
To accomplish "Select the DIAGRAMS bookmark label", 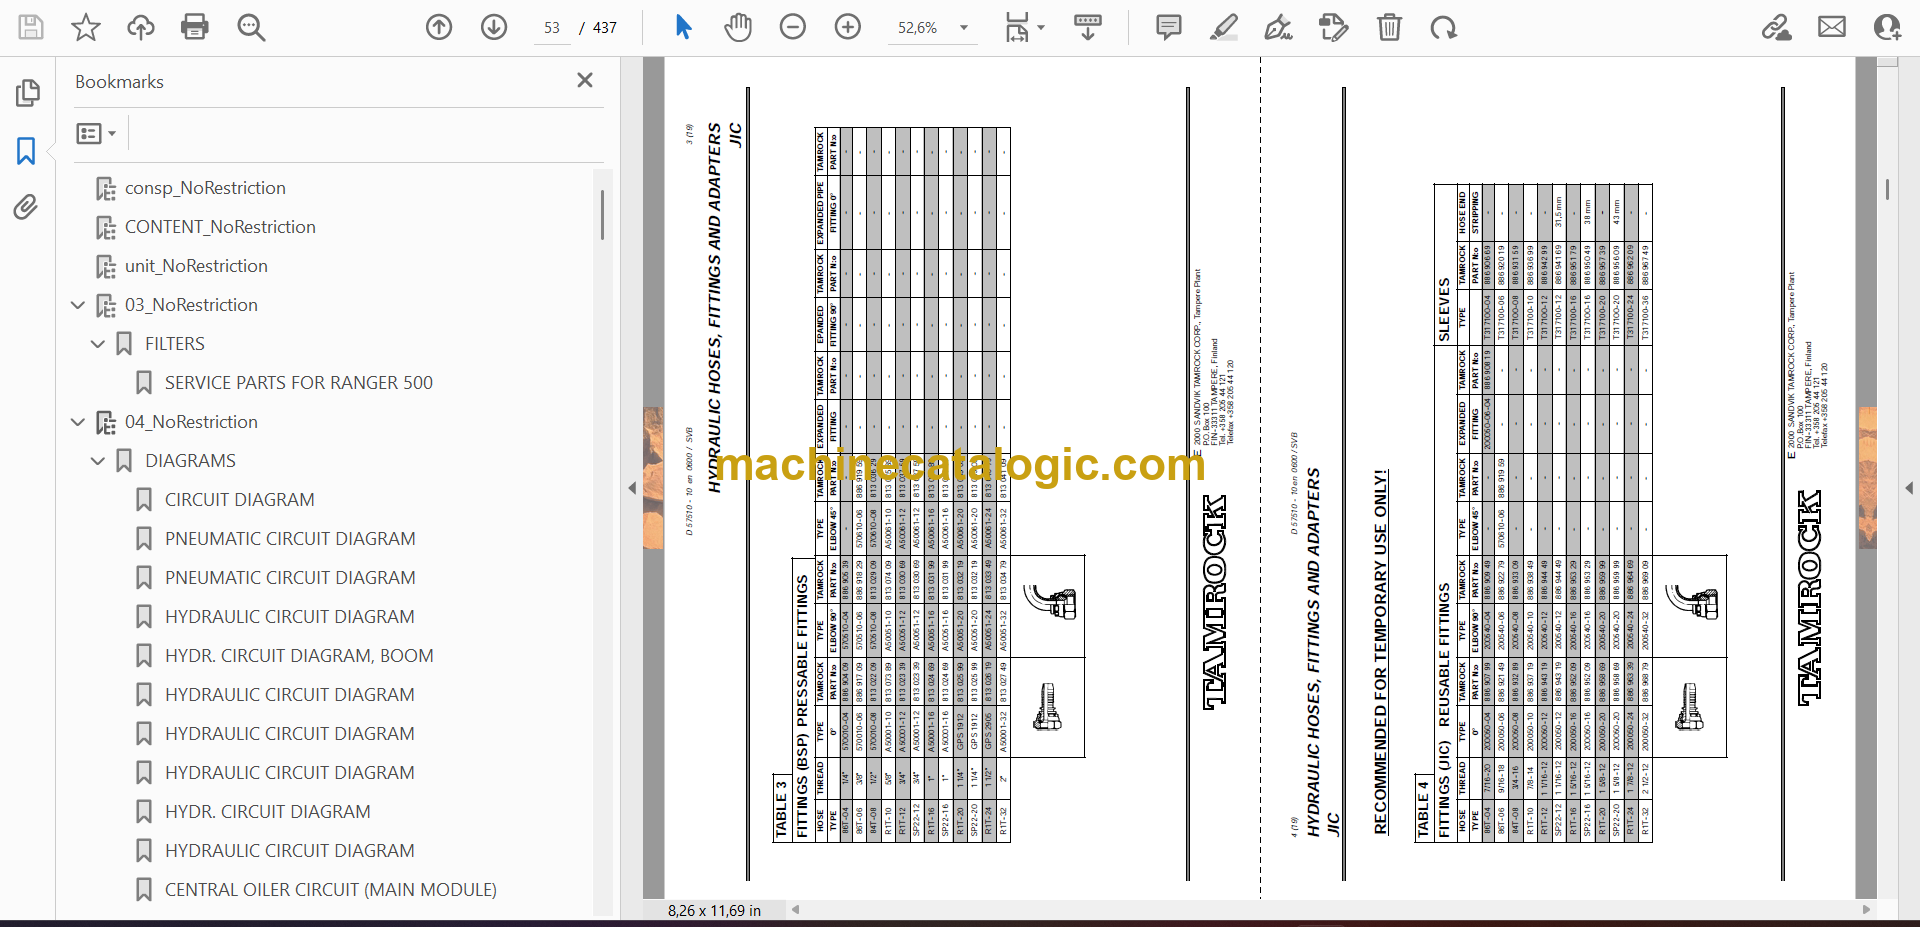I will 190,461.
